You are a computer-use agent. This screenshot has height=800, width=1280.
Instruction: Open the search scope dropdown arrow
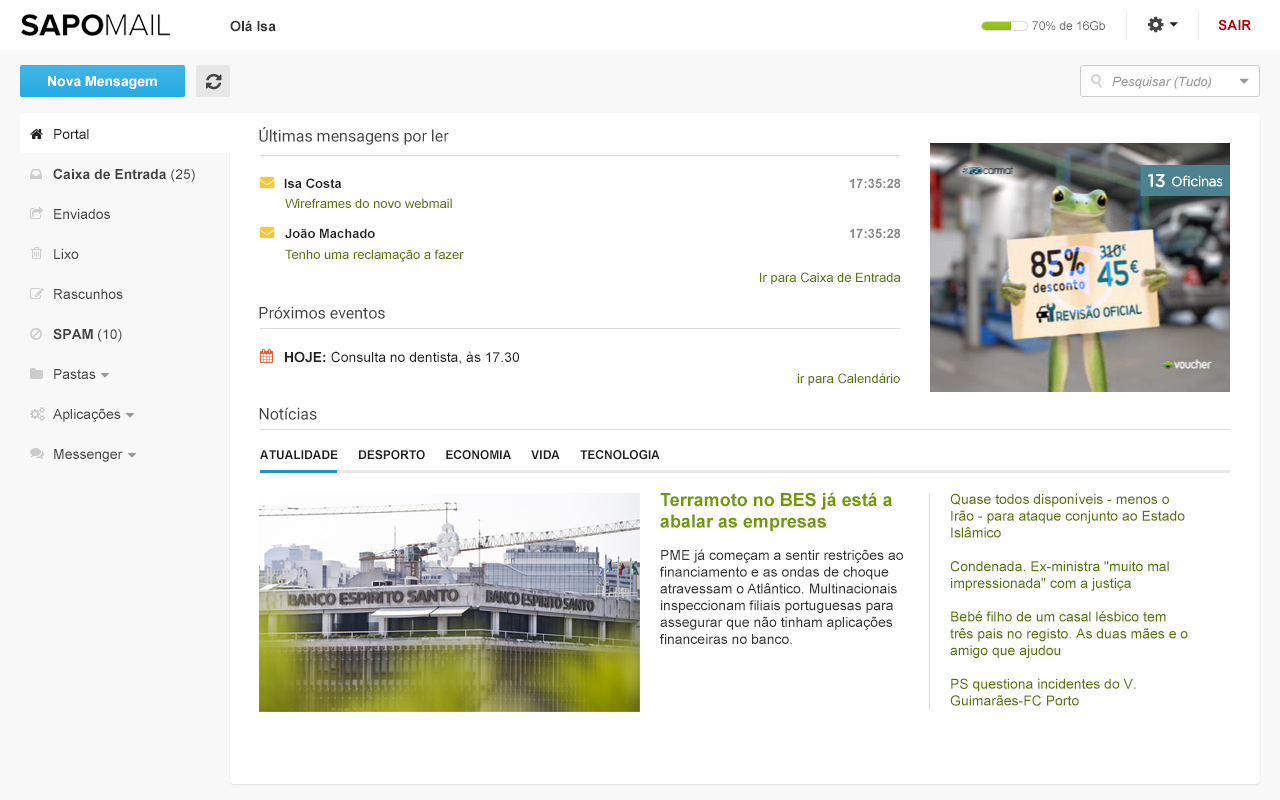1244,81
